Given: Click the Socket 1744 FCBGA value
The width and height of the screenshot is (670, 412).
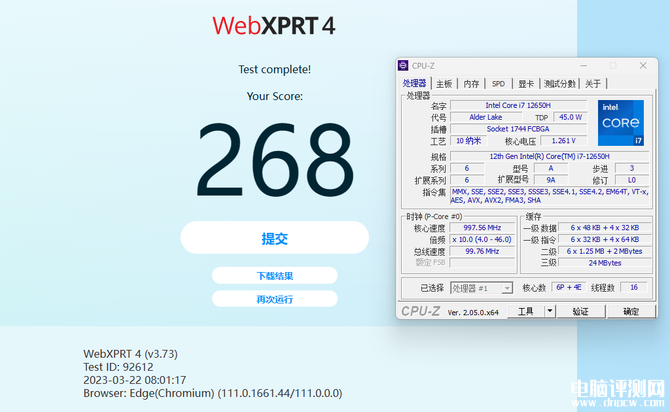Looking at the screenshot, I should click(x=518, y=129).
